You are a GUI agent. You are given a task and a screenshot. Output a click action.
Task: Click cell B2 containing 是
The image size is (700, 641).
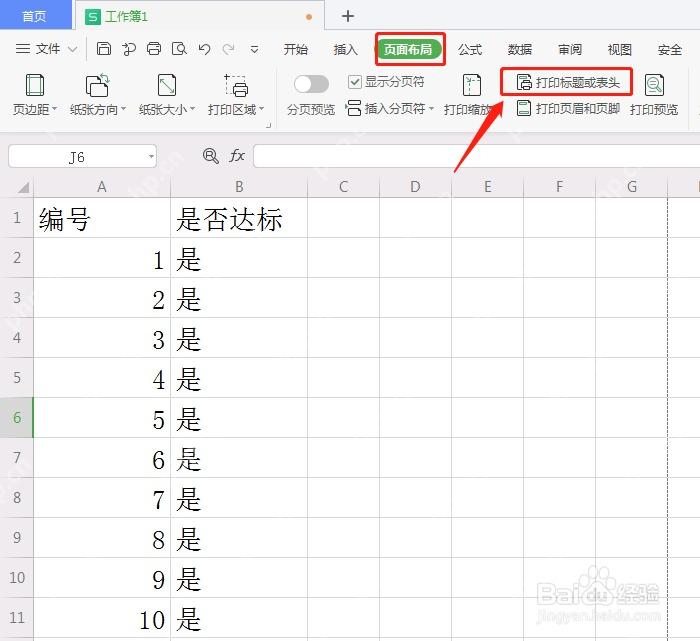coord(239,258)
